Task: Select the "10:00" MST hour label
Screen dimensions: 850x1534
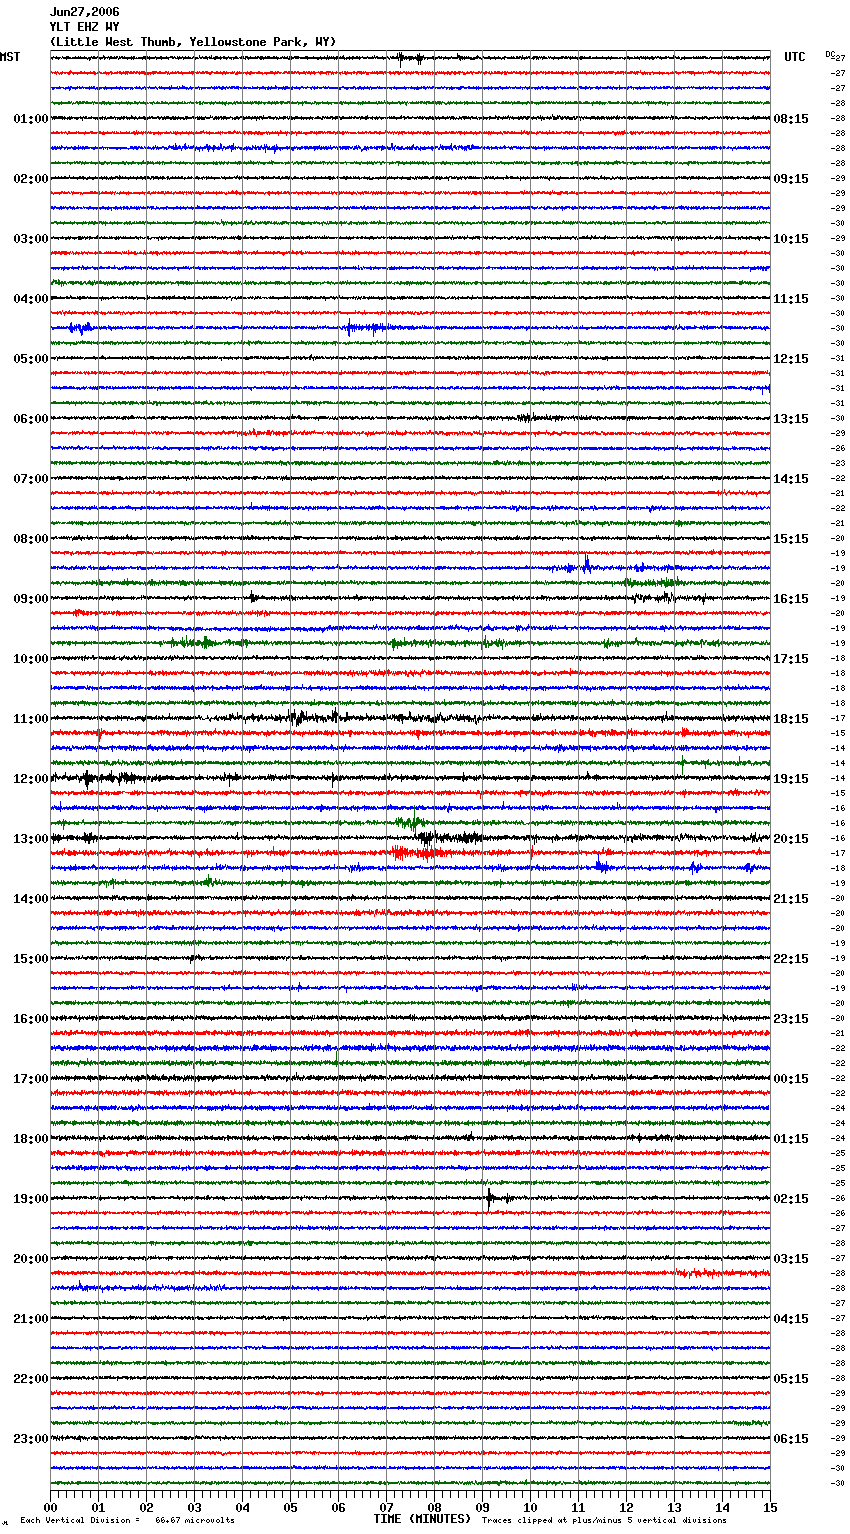Action: 31,659
